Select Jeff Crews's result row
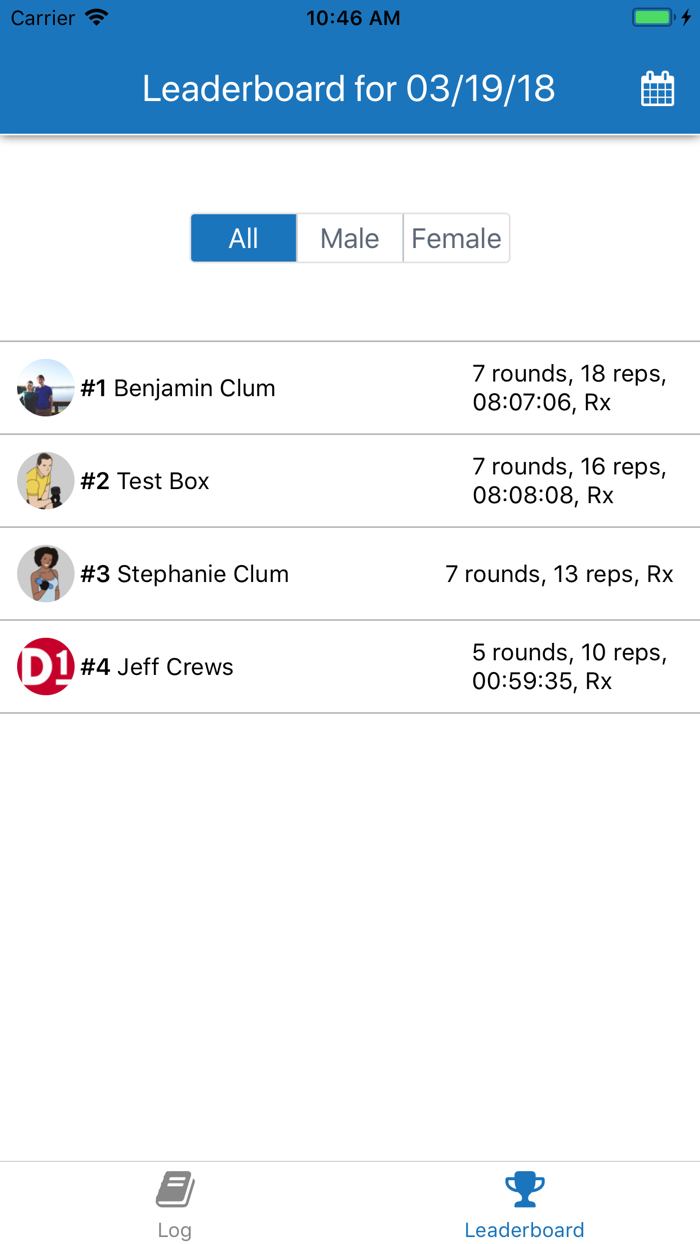 pyautogui.click(x=300, y=667)
